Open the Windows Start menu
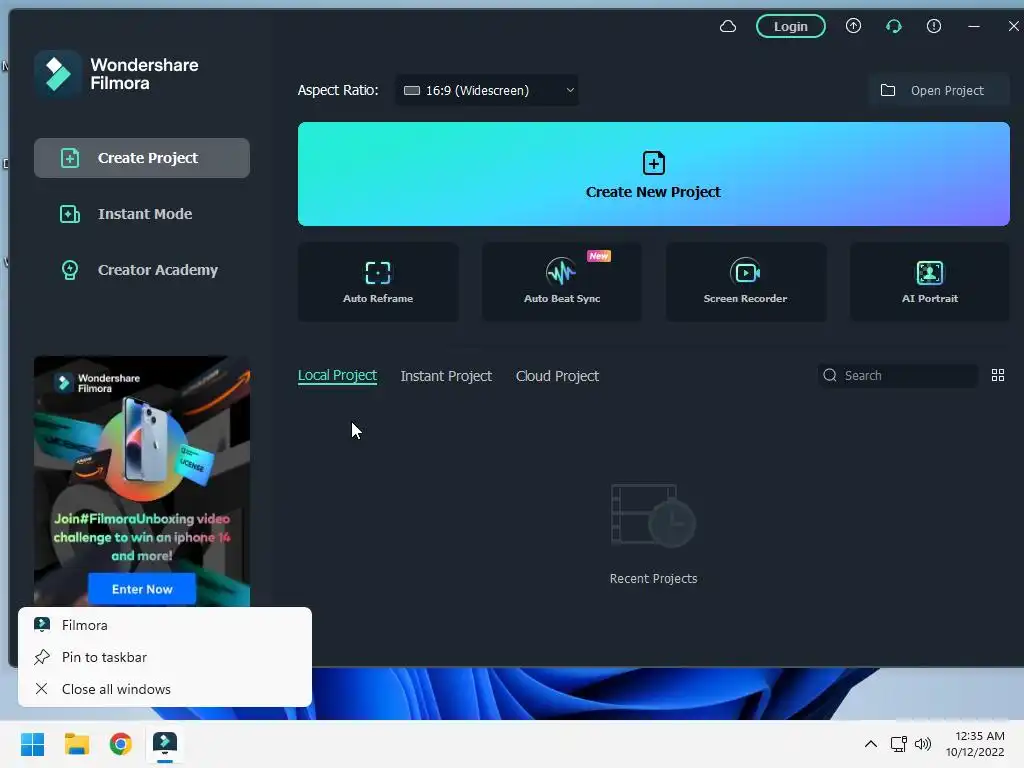The width and height of the screenshot is (1024, 768). click(x=33, y=744)
